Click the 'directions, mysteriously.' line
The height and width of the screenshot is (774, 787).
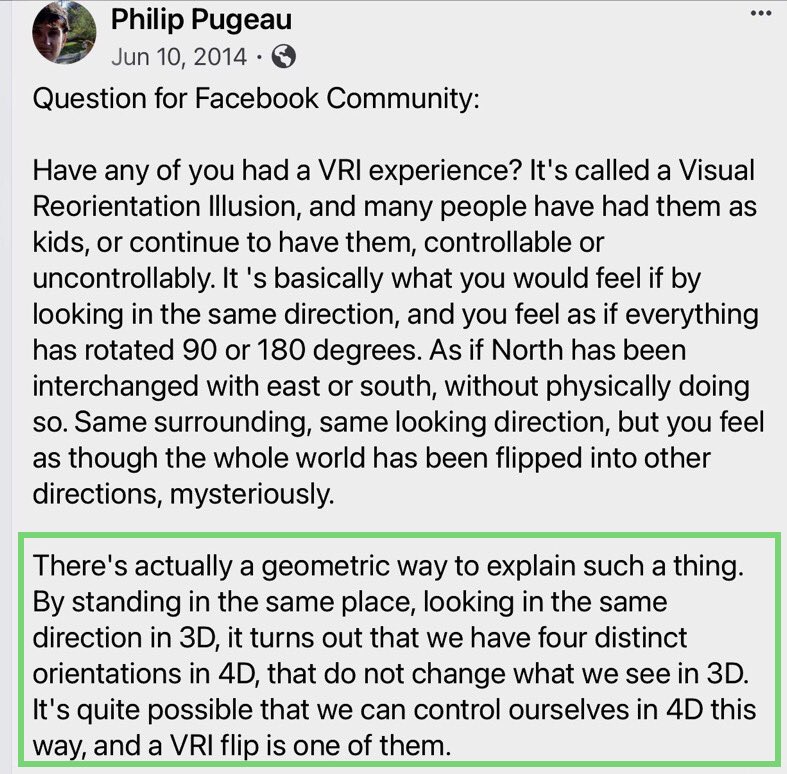183,494
